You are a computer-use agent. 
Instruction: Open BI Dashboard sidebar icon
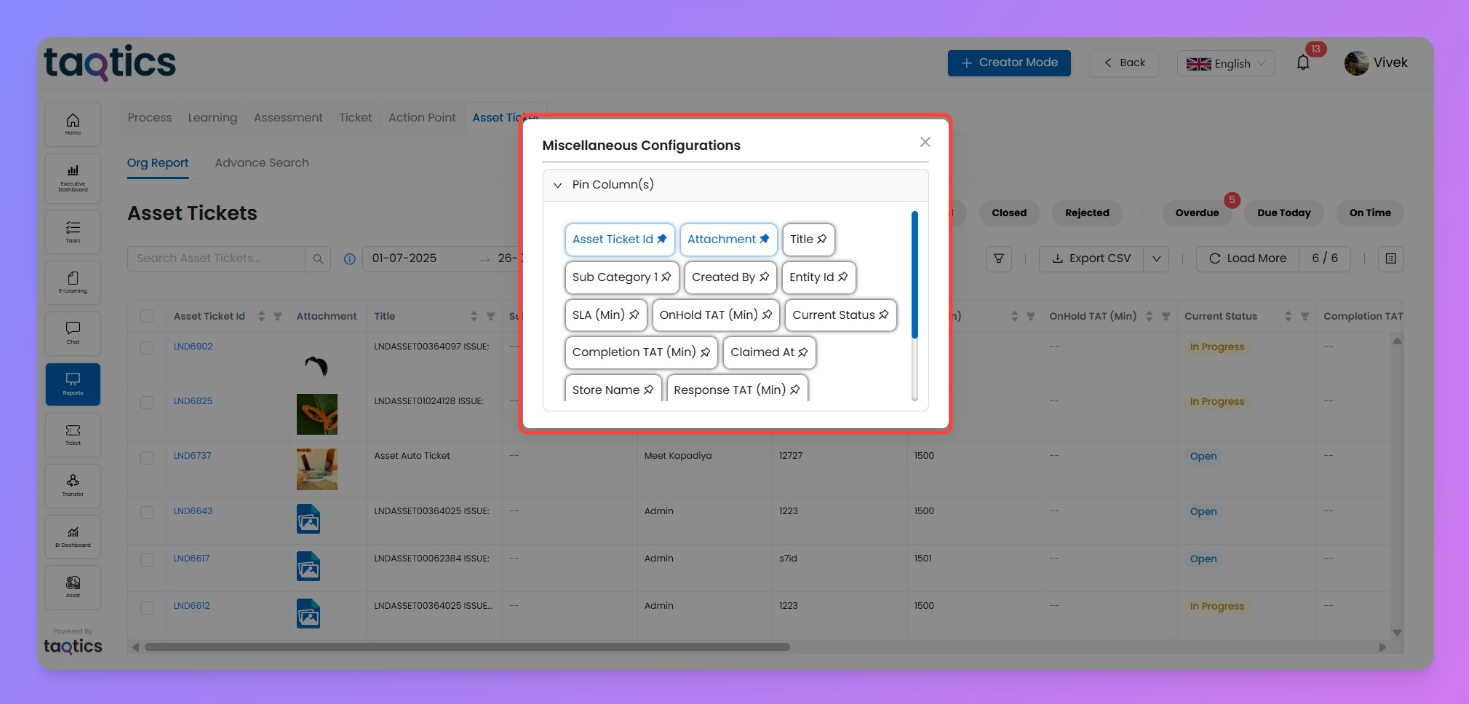point(73,536)
